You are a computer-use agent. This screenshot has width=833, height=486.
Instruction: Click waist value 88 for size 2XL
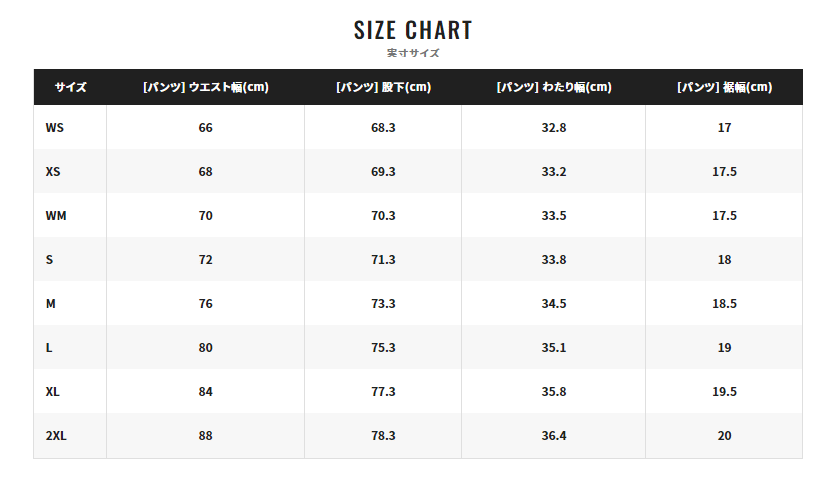[x=206, y=436]
